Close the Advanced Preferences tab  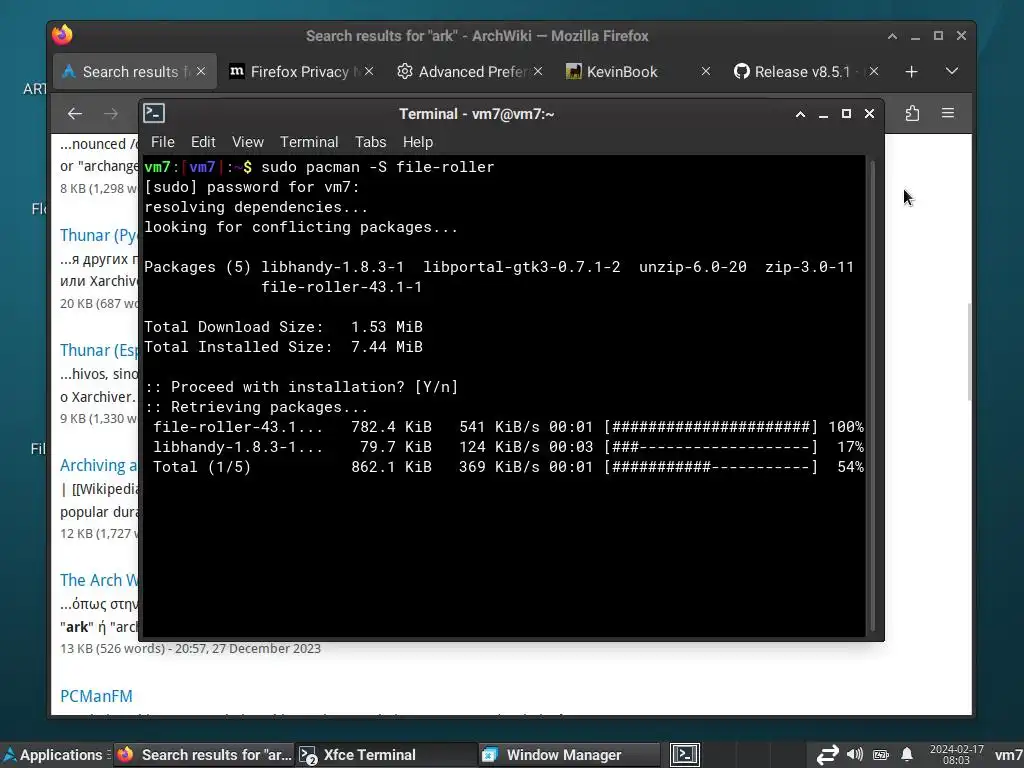tap(537, 71)
